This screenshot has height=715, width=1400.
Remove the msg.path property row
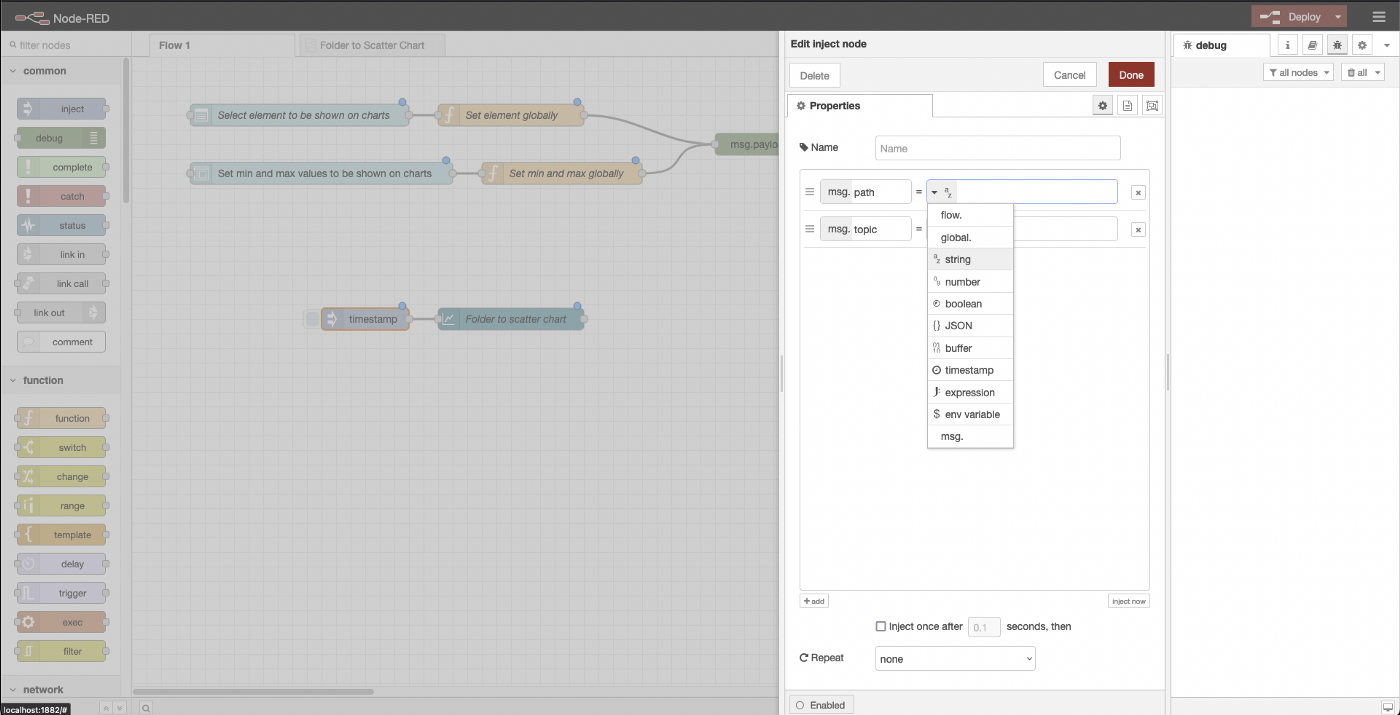[x=1138, y=193]
